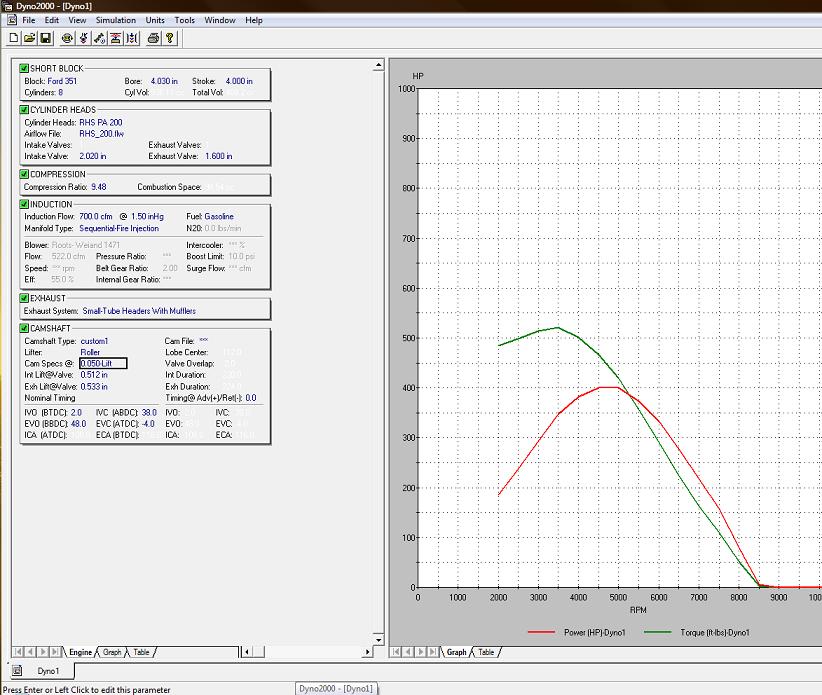Image resolution: width=822 pixels, height=695 pixels.
Task: Toggle the CYLINDER HEADS checkbox
Action: point(24,110)
